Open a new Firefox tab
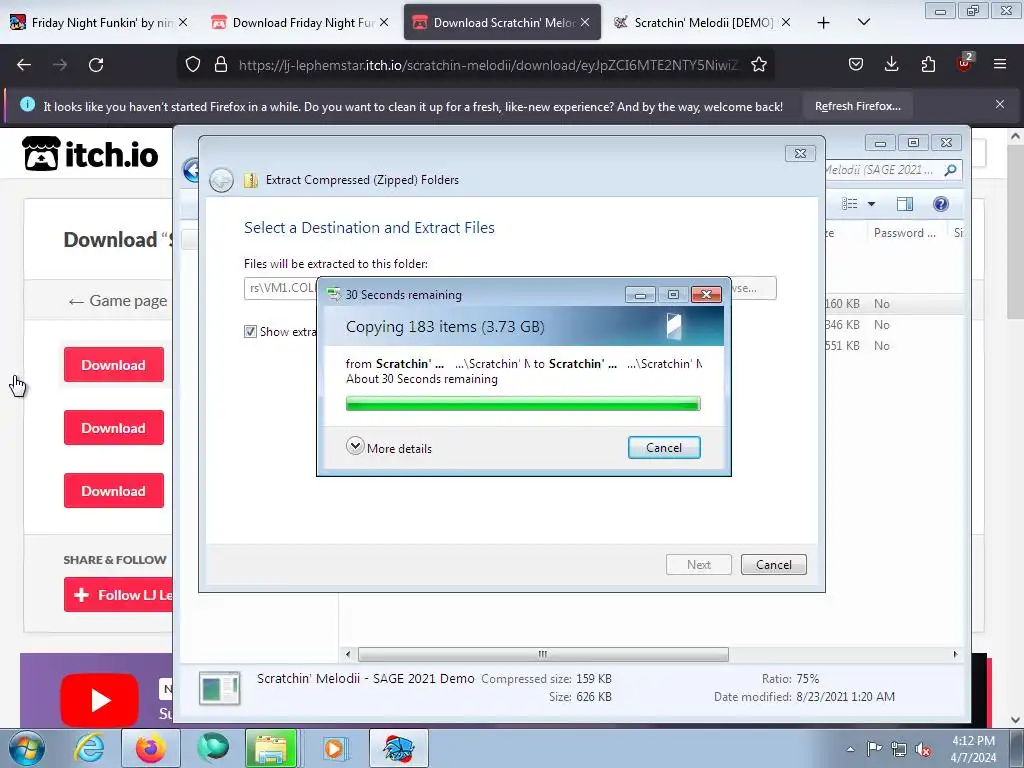Image resolution: width=1024 pixels, height=768 pixels. [823, 22]
